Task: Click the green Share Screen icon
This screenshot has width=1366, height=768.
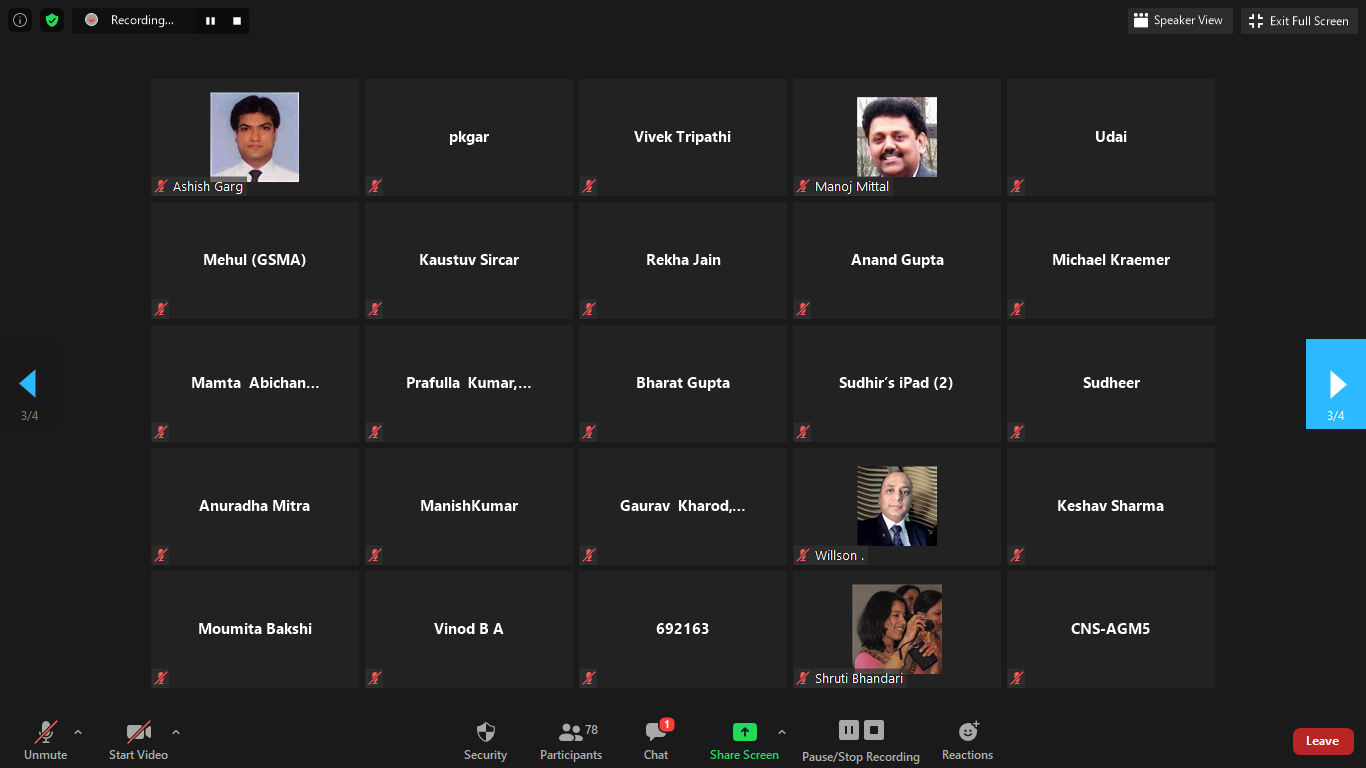Action: (744, 732)
